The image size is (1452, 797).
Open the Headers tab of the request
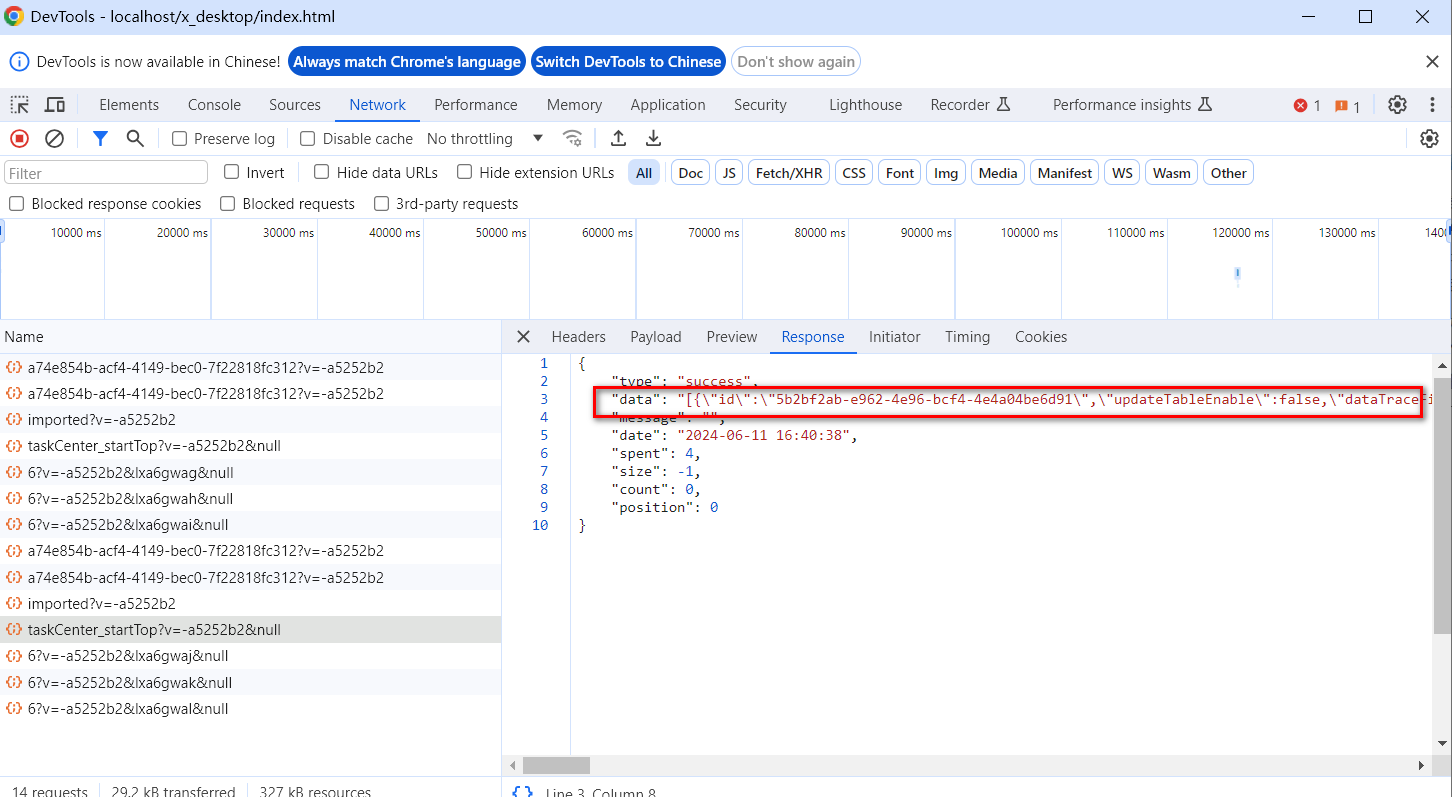point(578,337)
